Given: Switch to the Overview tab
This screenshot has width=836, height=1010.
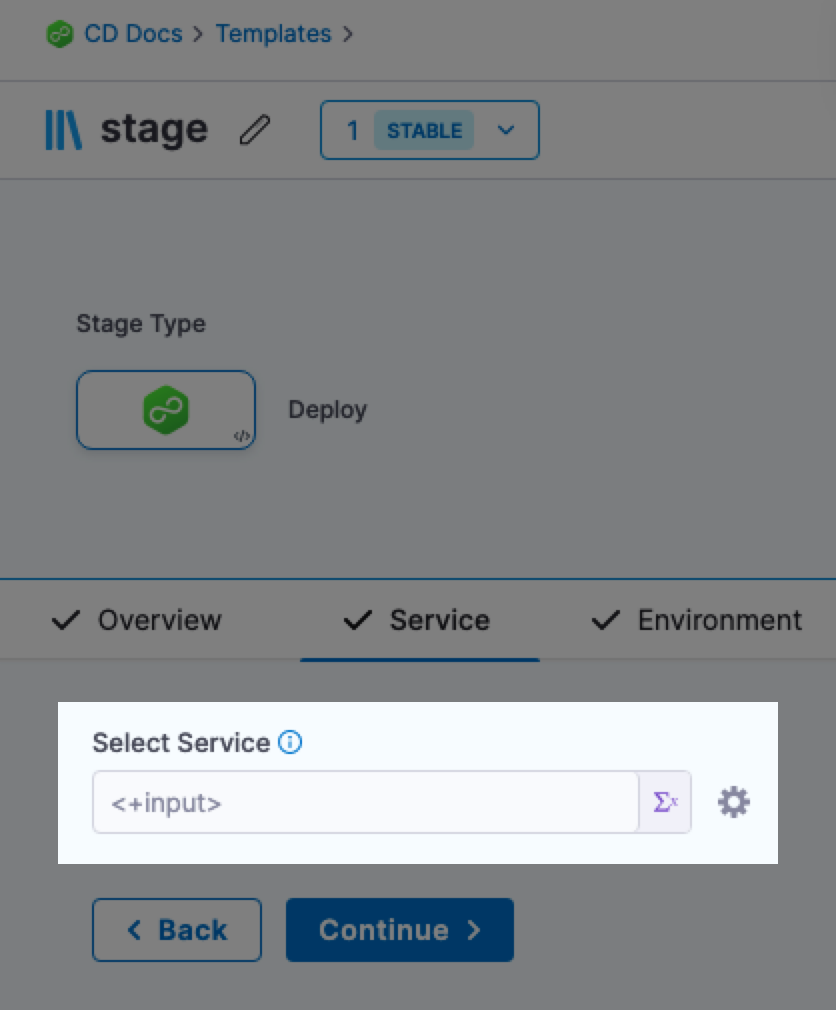Looking at the screenshot, I should tap(137, 620).
